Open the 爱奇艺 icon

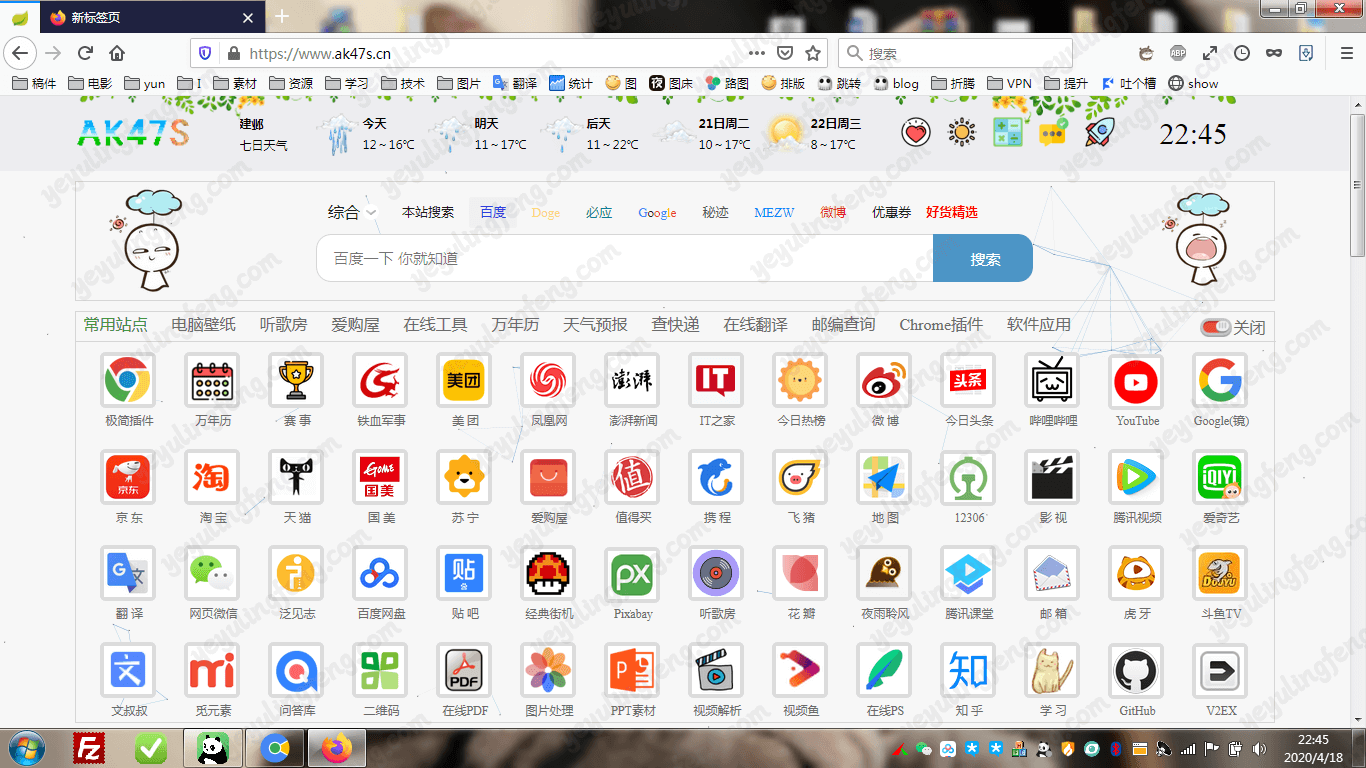[1220, 478]
